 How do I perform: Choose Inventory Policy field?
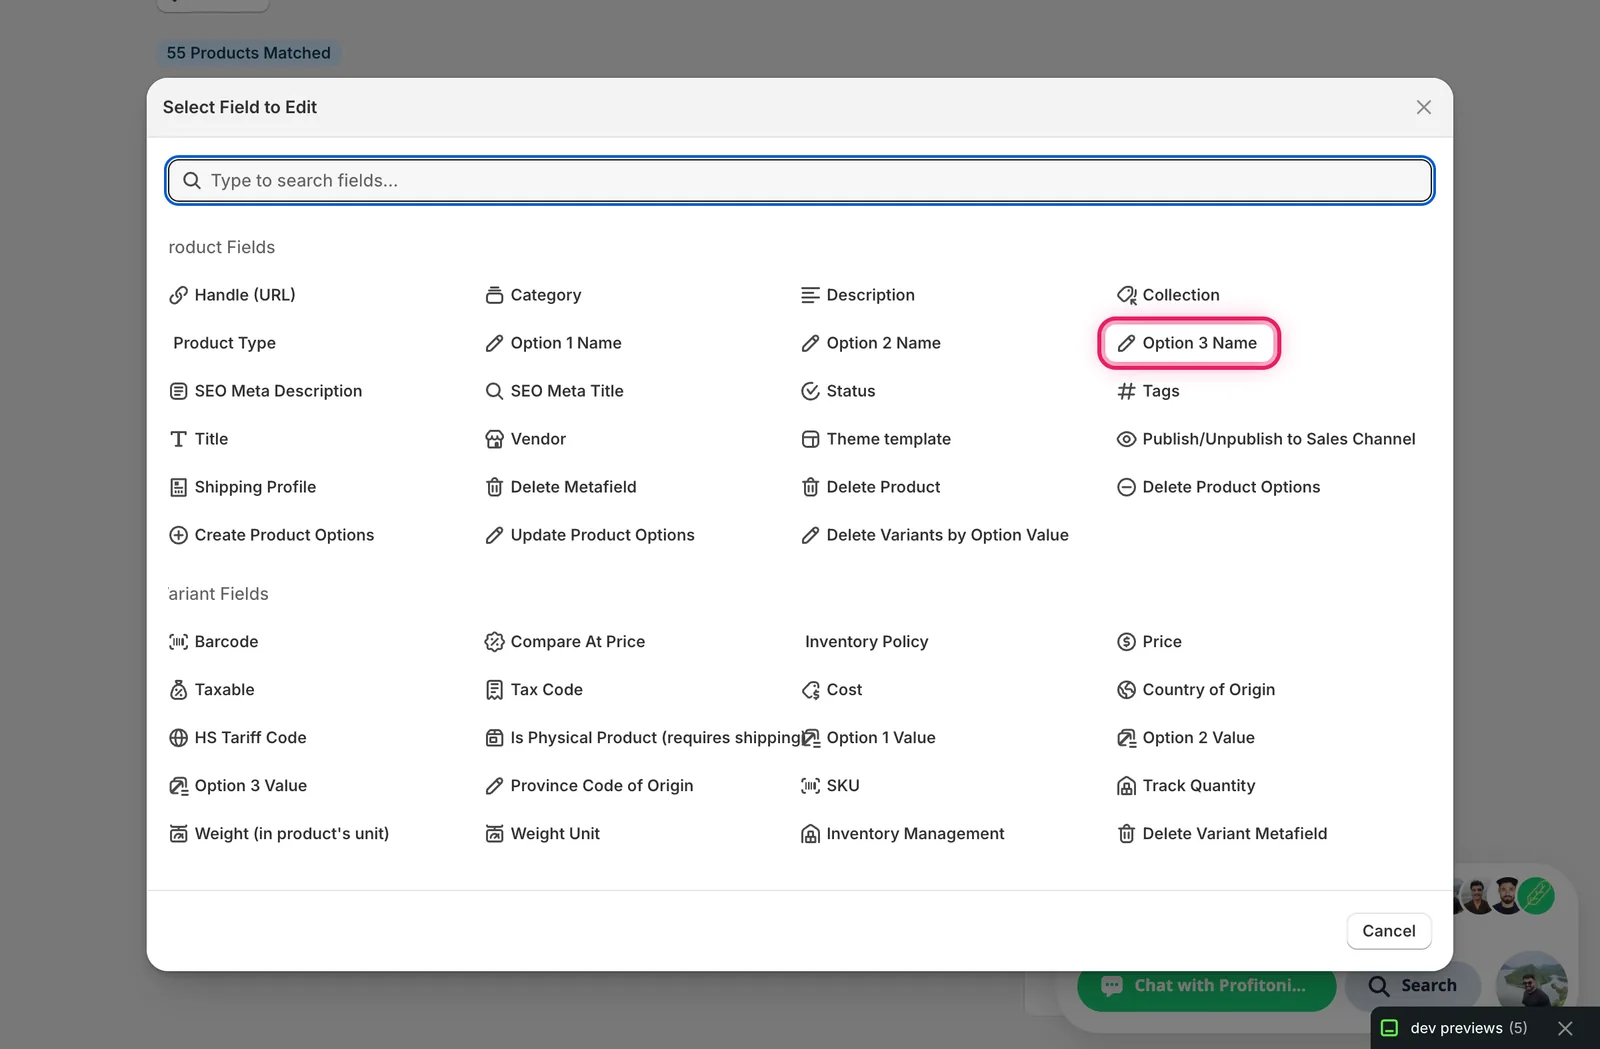click(x=867, y=642)
